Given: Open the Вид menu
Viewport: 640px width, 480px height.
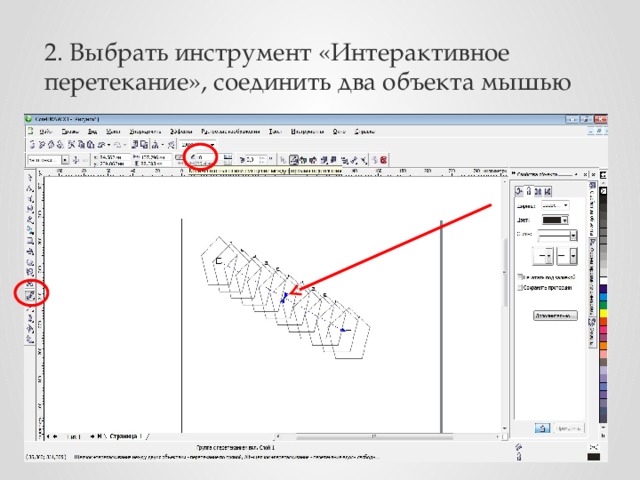Looking at the screenshot, I should pos(92,132).
